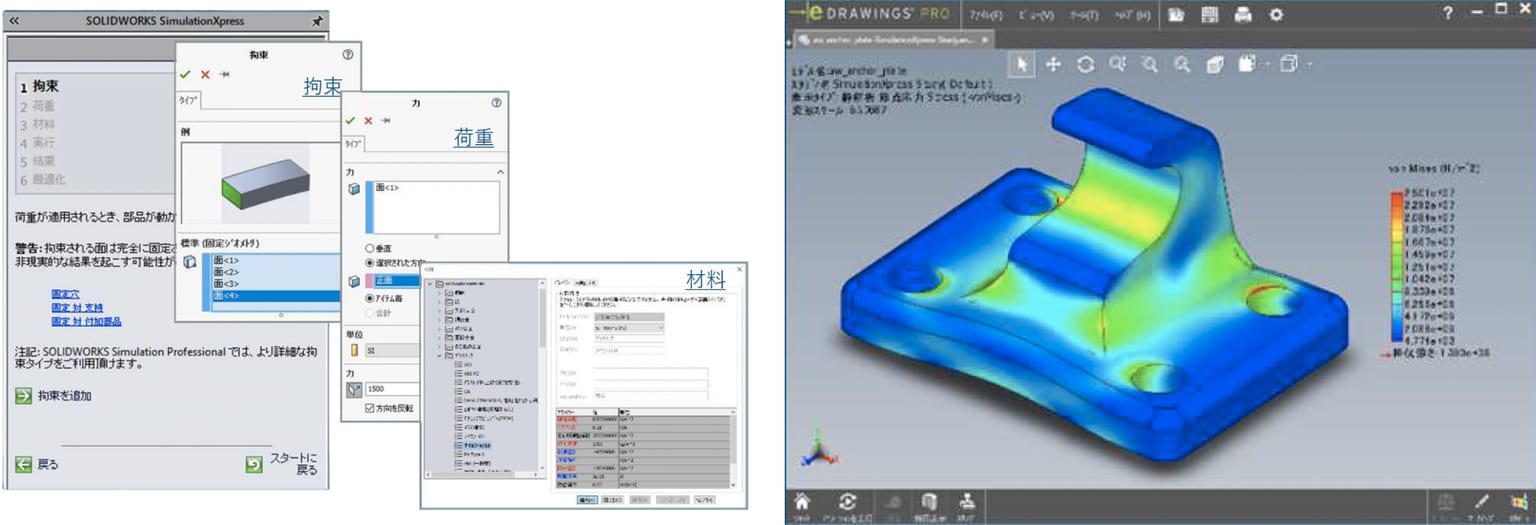
Task: Open the display style shaded icon
Action: click(x=1247, y=65)
